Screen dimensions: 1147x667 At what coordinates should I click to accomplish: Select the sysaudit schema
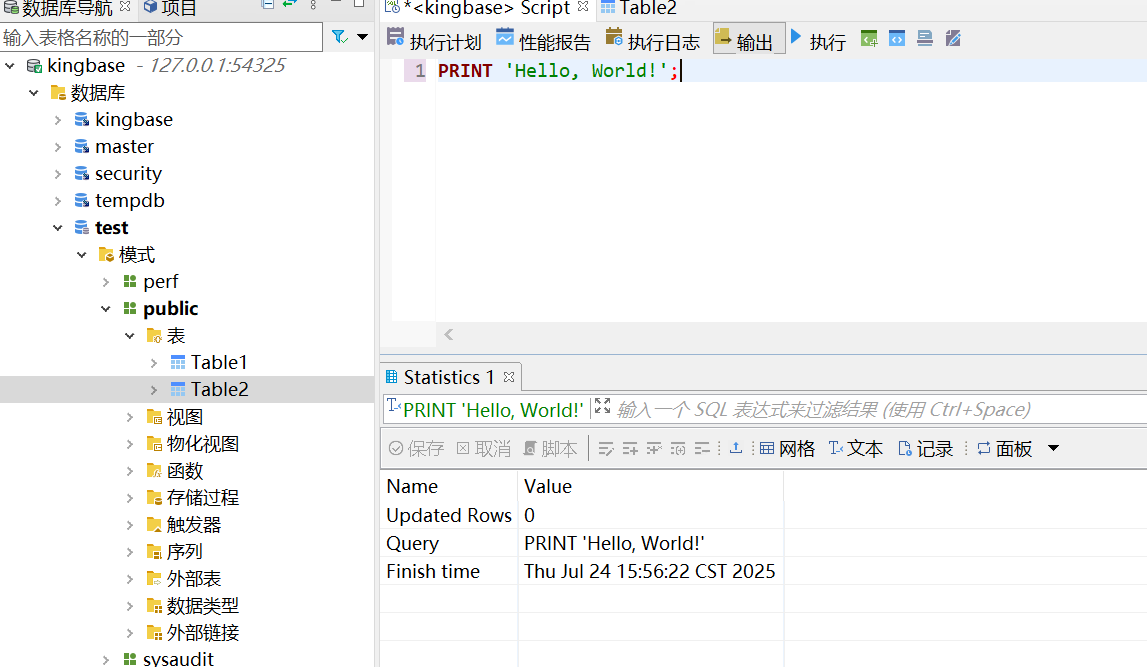tap(178, 659)
